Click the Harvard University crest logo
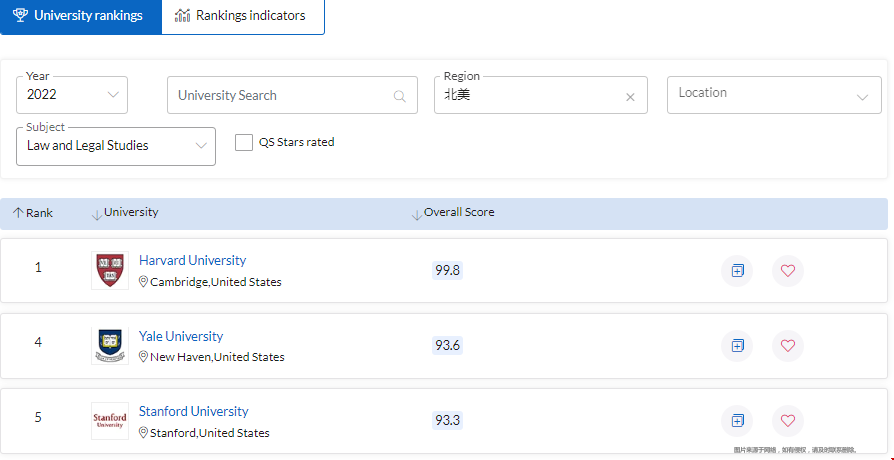The width and height of the screenshot is (894, 460). (110, 270)
